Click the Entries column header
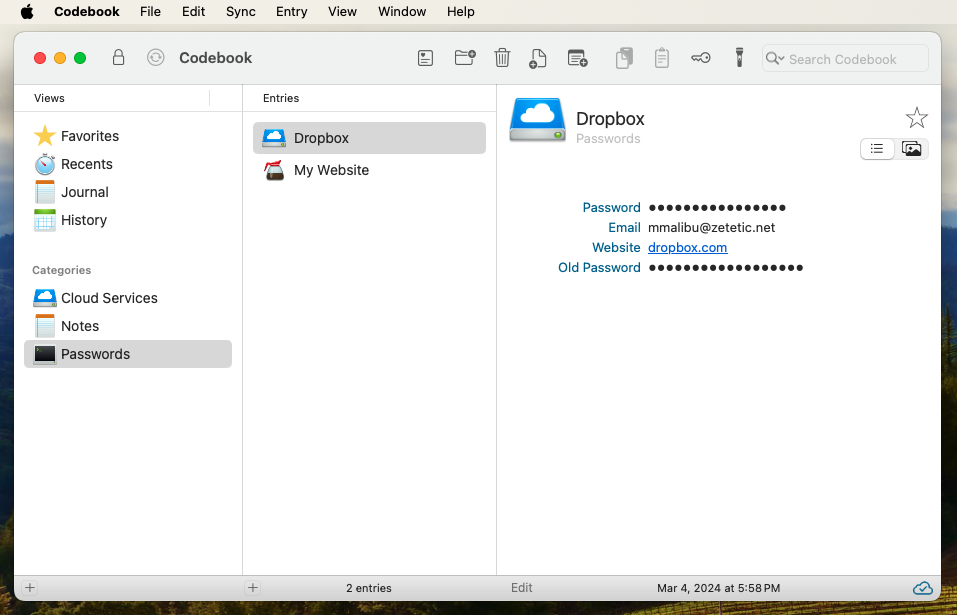Screen dimensions: 957x615 tap(281, 98)
